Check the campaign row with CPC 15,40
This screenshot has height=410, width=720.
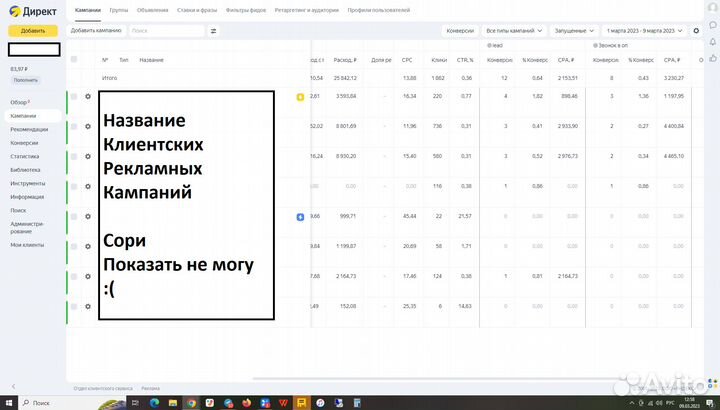click(x=74, y=157)
